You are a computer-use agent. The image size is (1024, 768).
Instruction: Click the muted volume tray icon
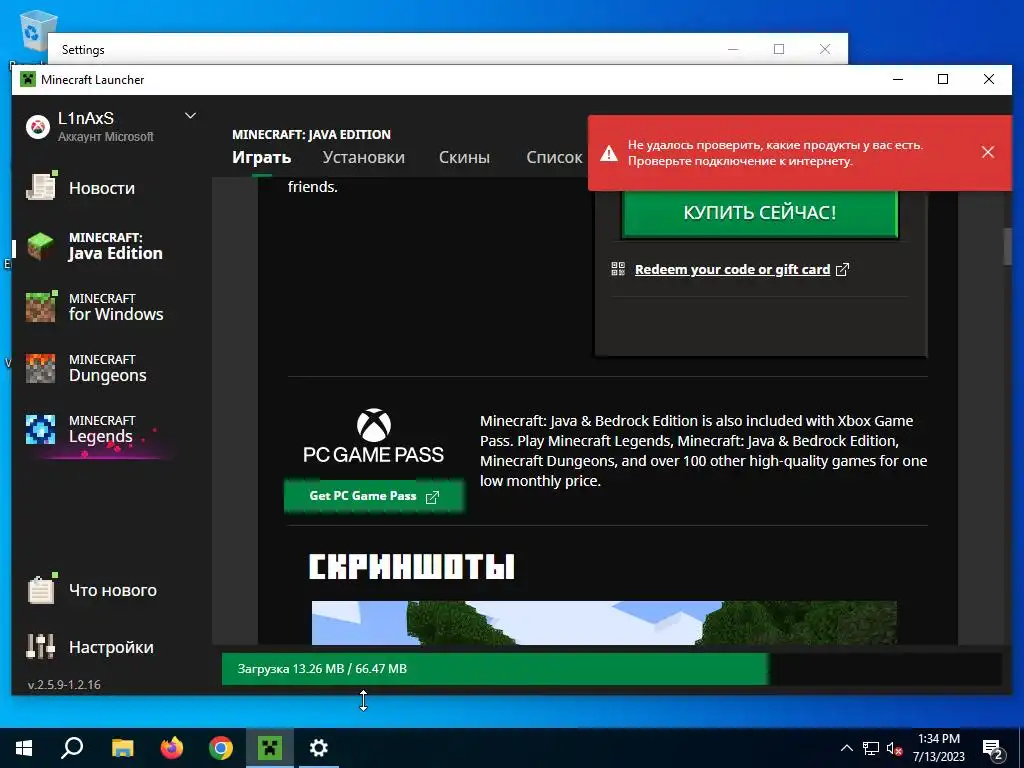(x=894, y=748)
